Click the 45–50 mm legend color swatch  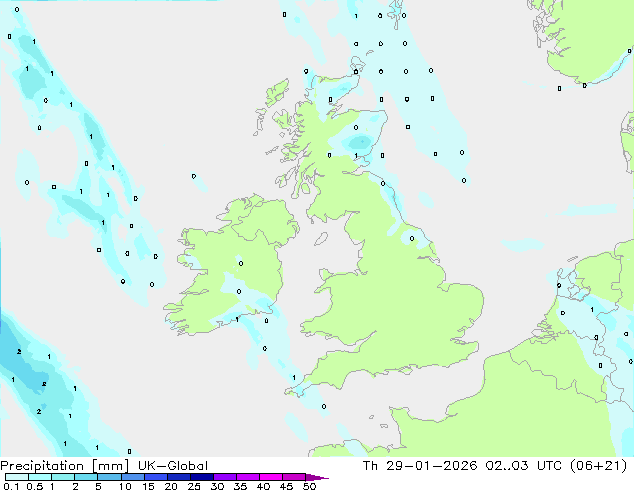tap(294, 477)
